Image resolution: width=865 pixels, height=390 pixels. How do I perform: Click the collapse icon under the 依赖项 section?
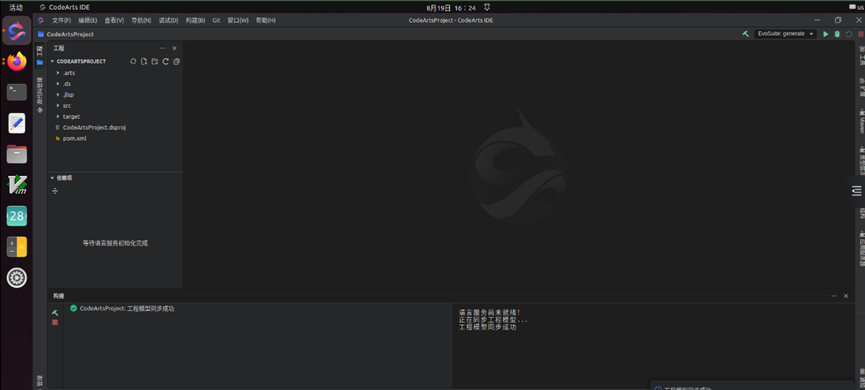pos(55,191)
